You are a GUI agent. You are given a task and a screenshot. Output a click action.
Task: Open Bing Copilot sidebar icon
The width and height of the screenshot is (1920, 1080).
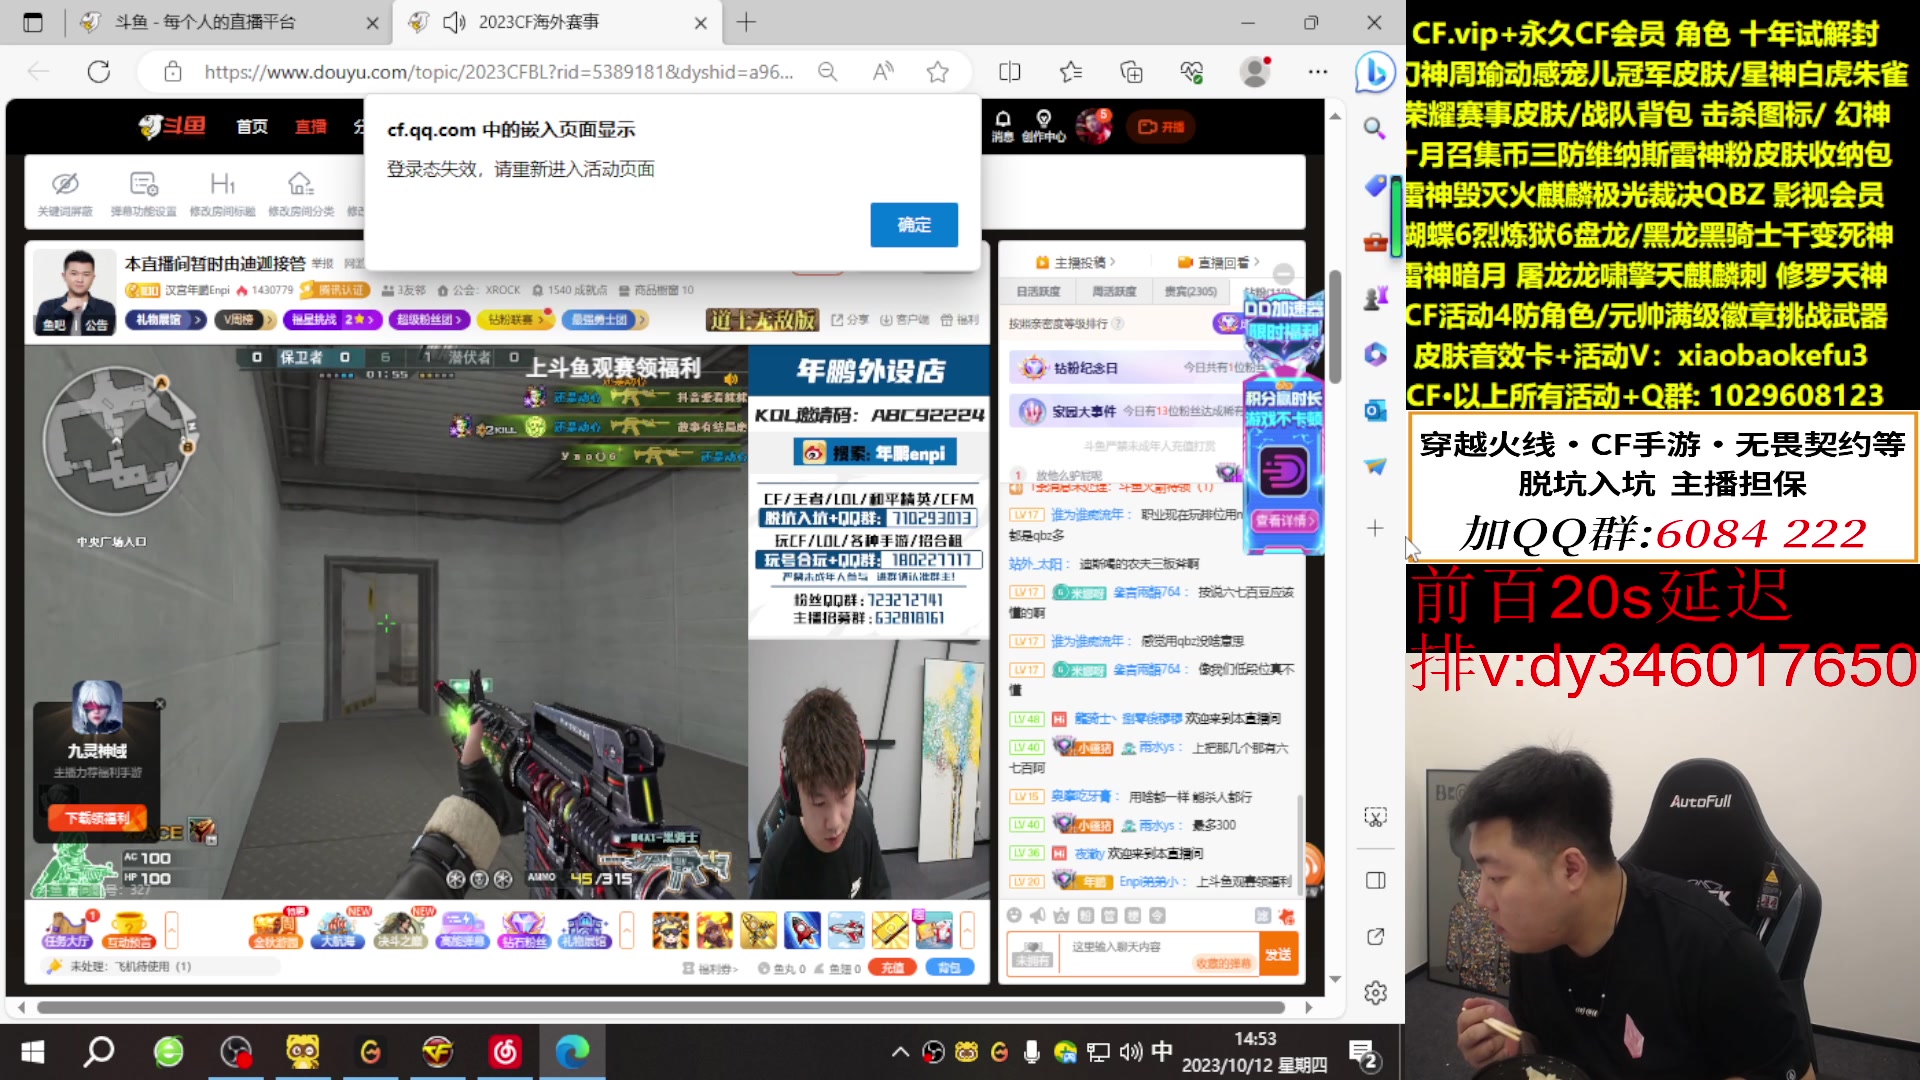(x=1375, y=73)
